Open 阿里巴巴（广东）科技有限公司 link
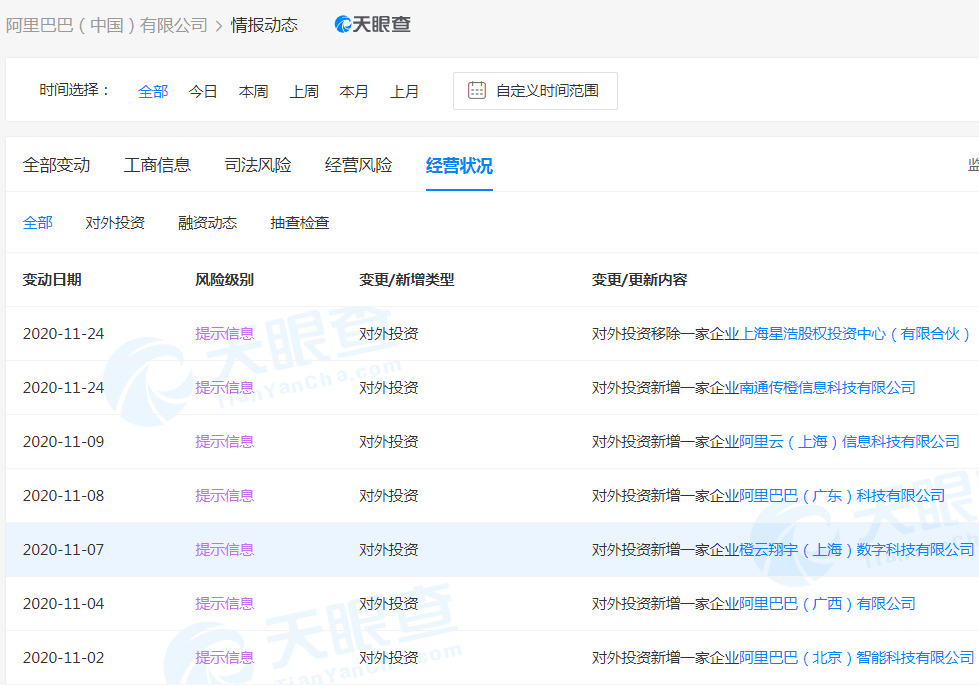979x685 pixels. (842, 496)
